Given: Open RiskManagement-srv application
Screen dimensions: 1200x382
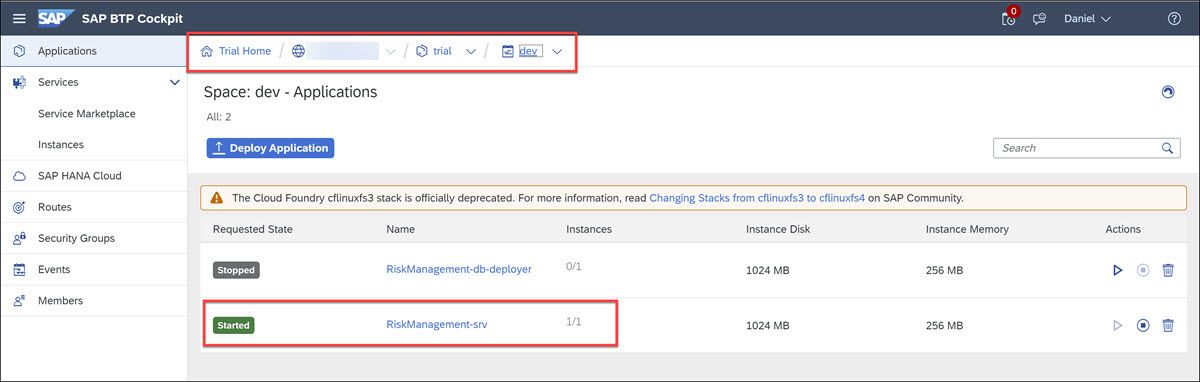Looking at the screenshot, I should [x=437, y=324].
